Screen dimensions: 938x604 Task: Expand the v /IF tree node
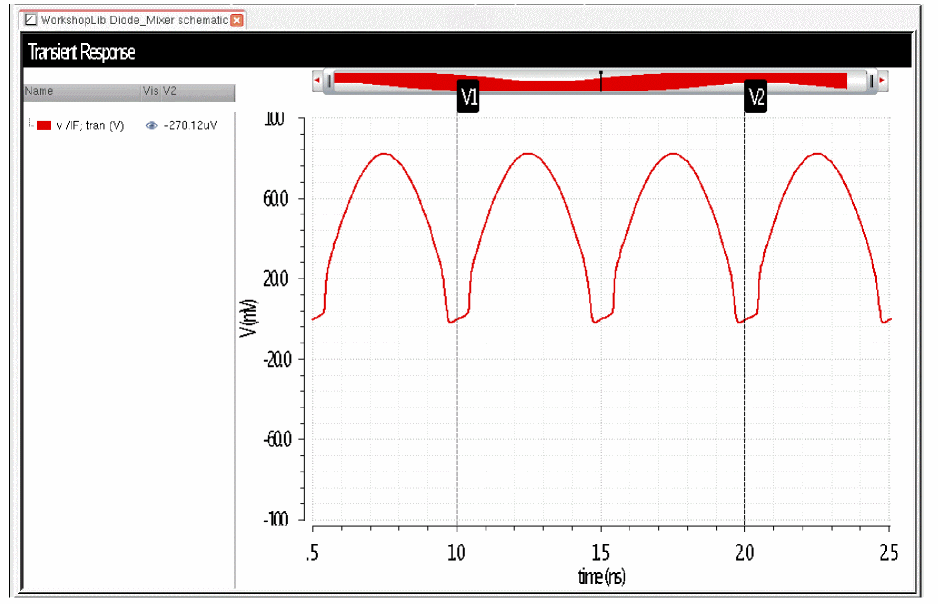[31, 124]
